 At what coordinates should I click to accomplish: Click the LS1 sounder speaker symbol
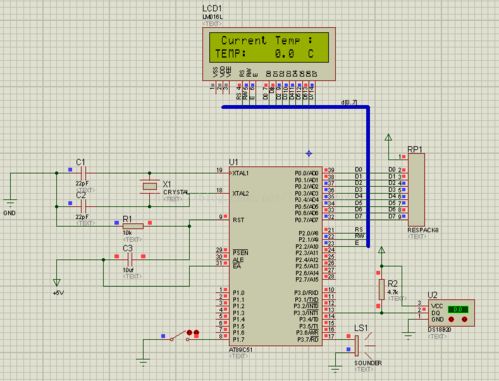pyautogui.click(x=362, y=346)
